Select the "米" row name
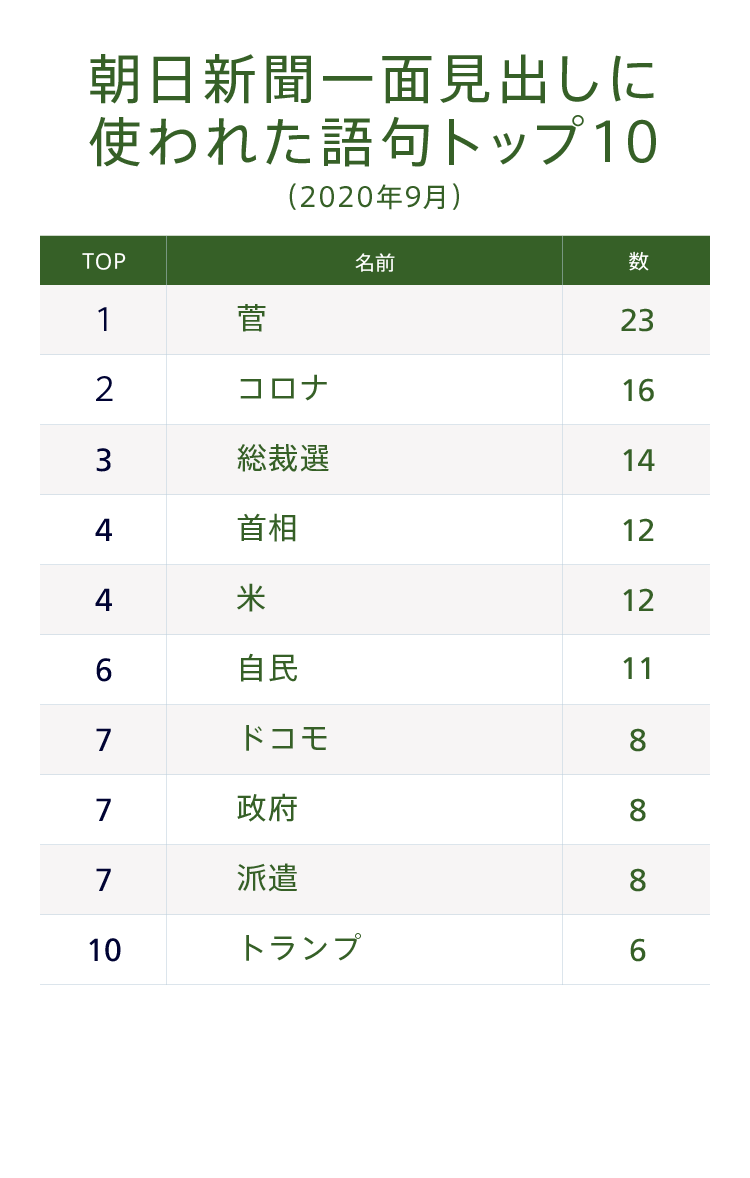The image size is (750, 1178). [252, 599]
